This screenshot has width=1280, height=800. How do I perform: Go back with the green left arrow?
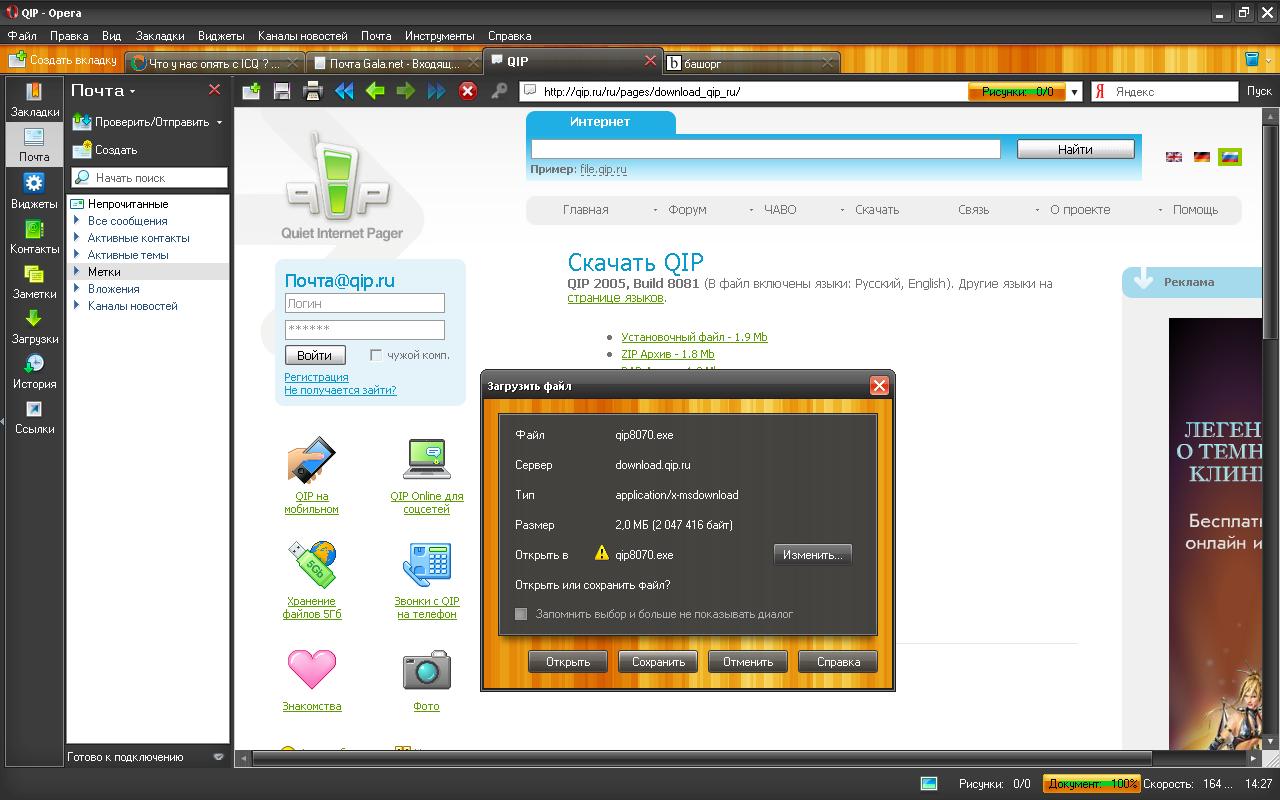375,91
